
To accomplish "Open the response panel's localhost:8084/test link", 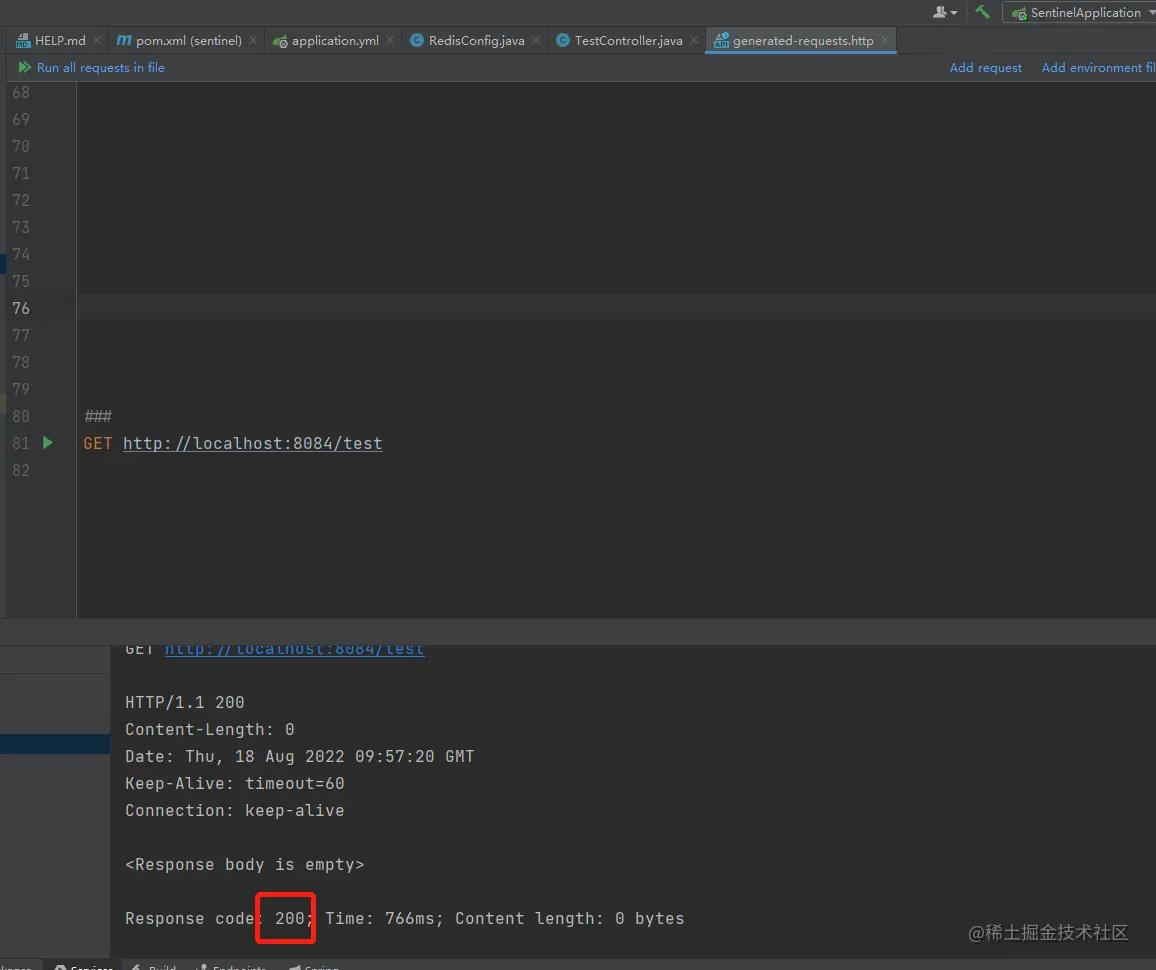I will pos(294,649).
